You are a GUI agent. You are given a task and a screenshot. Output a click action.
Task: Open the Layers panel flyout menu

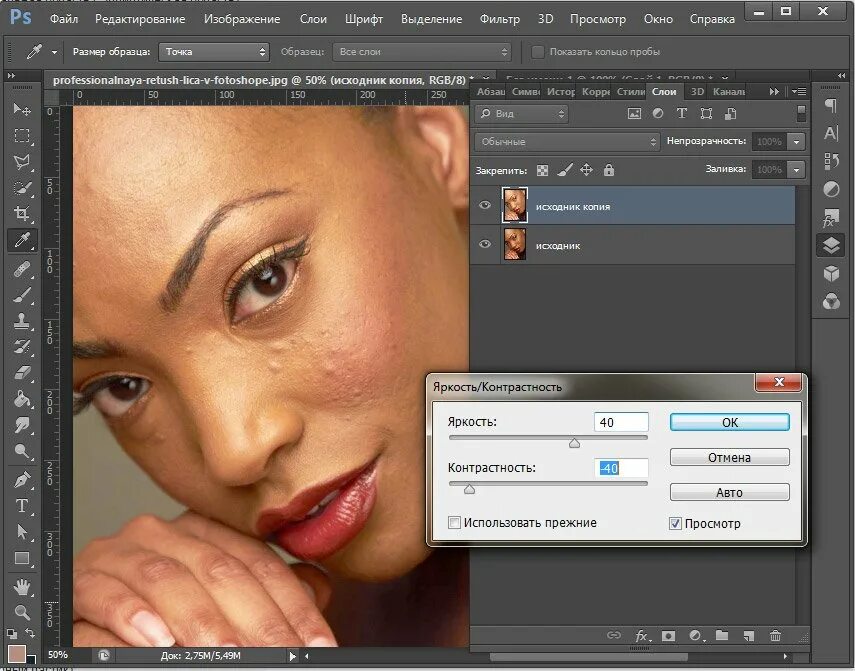[x=799, y=92]
